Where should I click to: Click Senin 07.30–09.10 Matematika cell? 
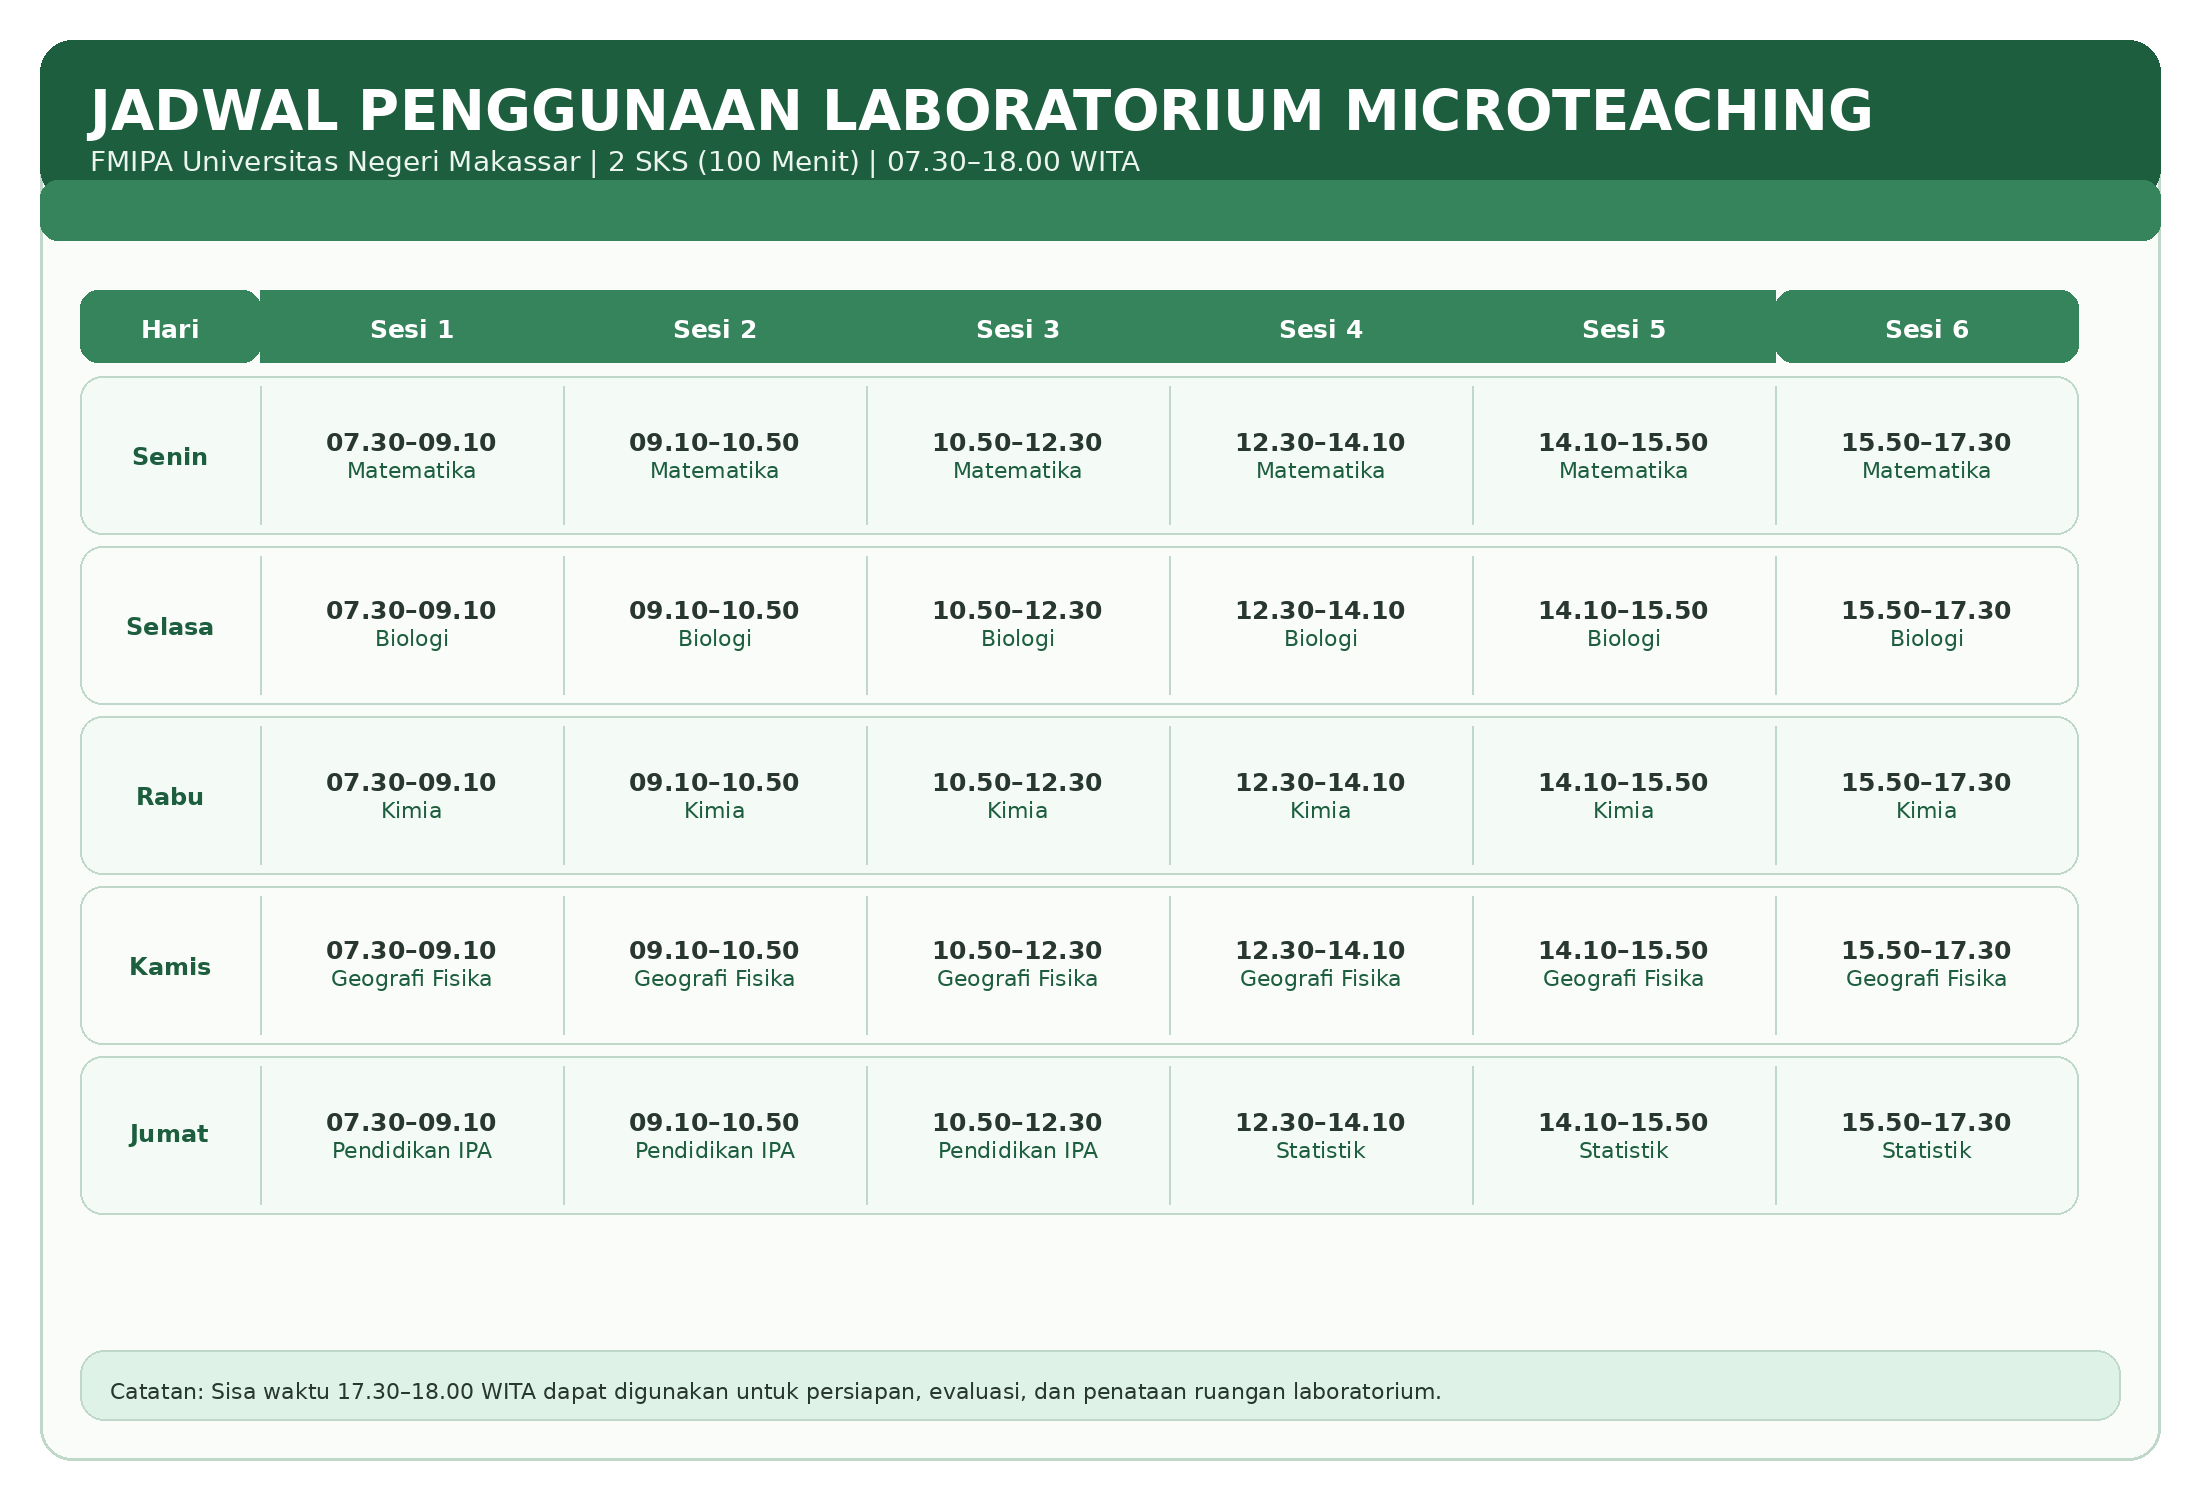[x=411, y=455]
